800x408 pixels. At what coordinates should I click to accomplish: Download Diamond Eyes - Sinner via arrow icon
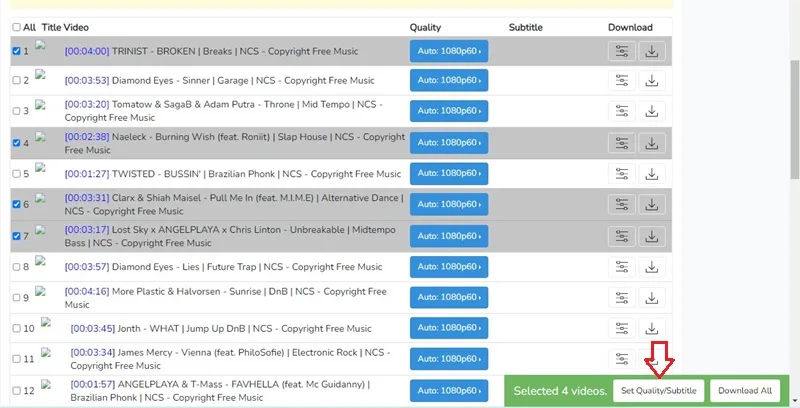(x=652, y=81)
